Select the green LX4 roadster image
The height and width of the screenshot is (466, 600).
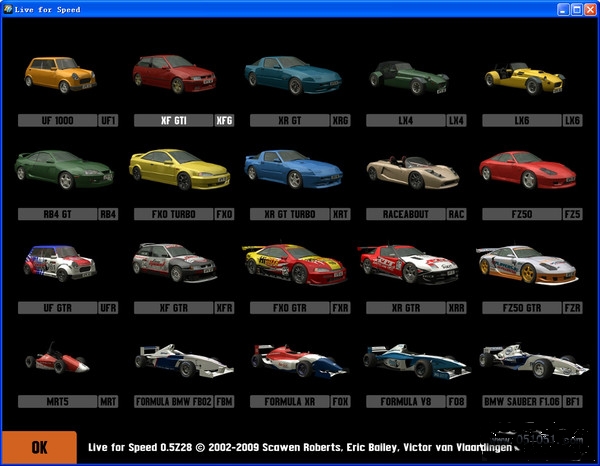click(409, 78)
